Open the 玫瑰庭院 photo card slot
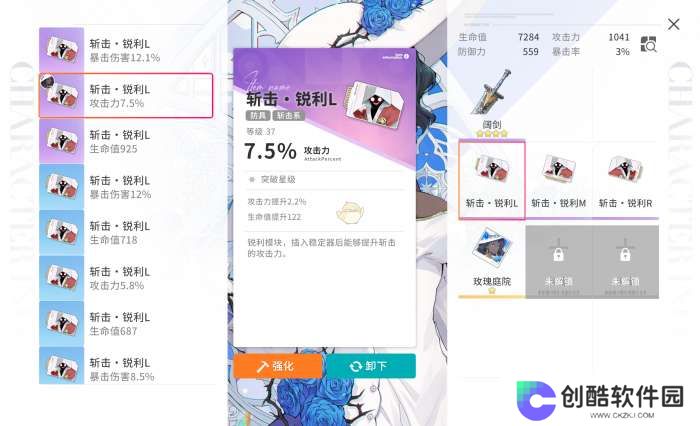This screenshot has width=700, height=426. pos(492,261)
